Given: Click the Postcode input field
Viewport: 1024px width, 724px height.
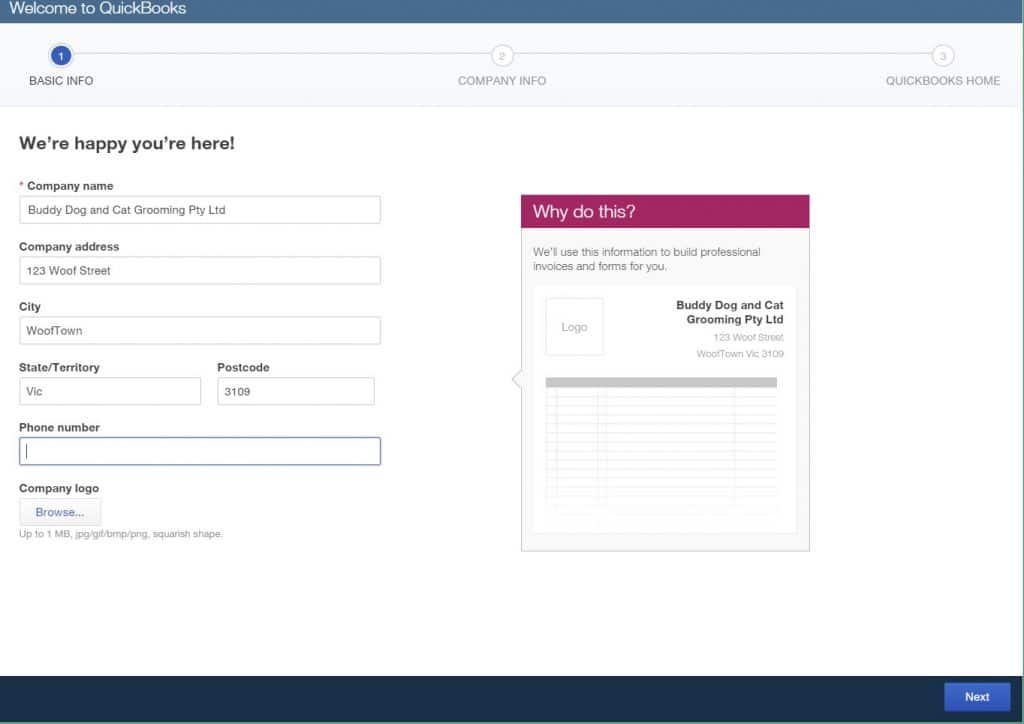Looking at the screenshot, I should [x=296, y=391].
